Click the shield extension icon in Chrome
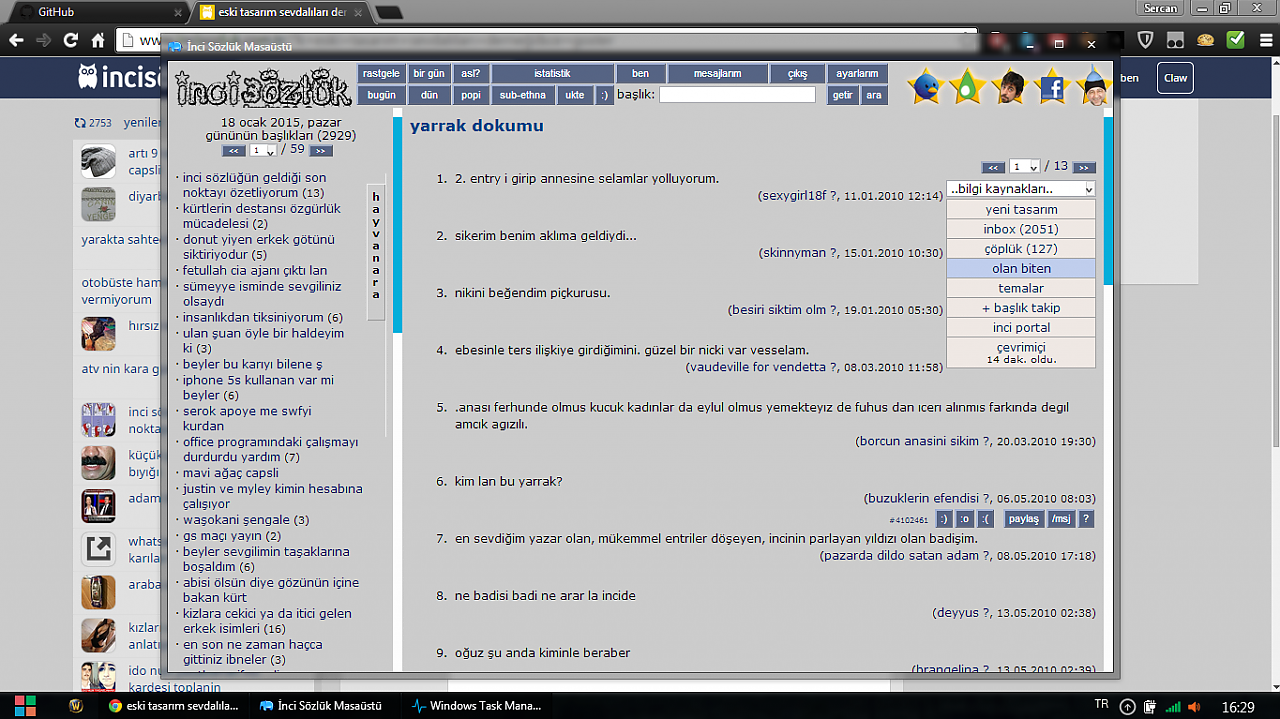Viewport: 1280px width, 719px height. pyautogui.click(x=1147, y=41)
